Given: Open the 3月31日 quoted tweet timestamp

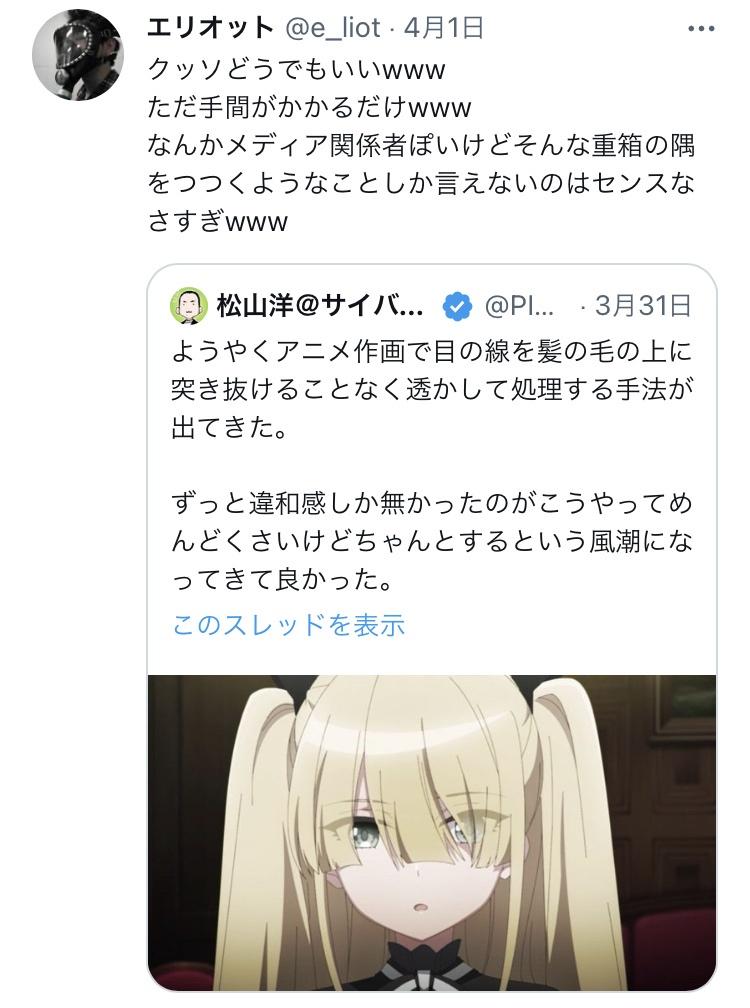Looking at the screenshot, I should [x=643, y=305].
